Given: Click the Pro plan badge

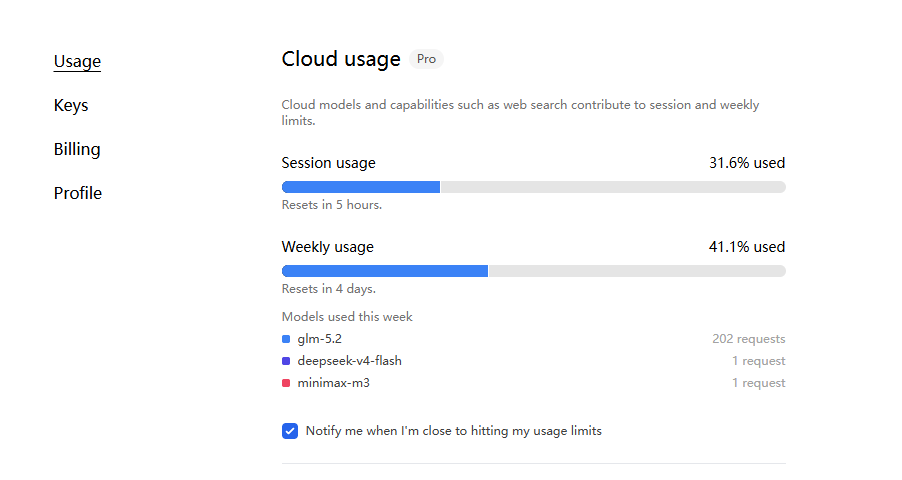Looking at the screenshot, I should pyautogui.click(x=426, y=59).
